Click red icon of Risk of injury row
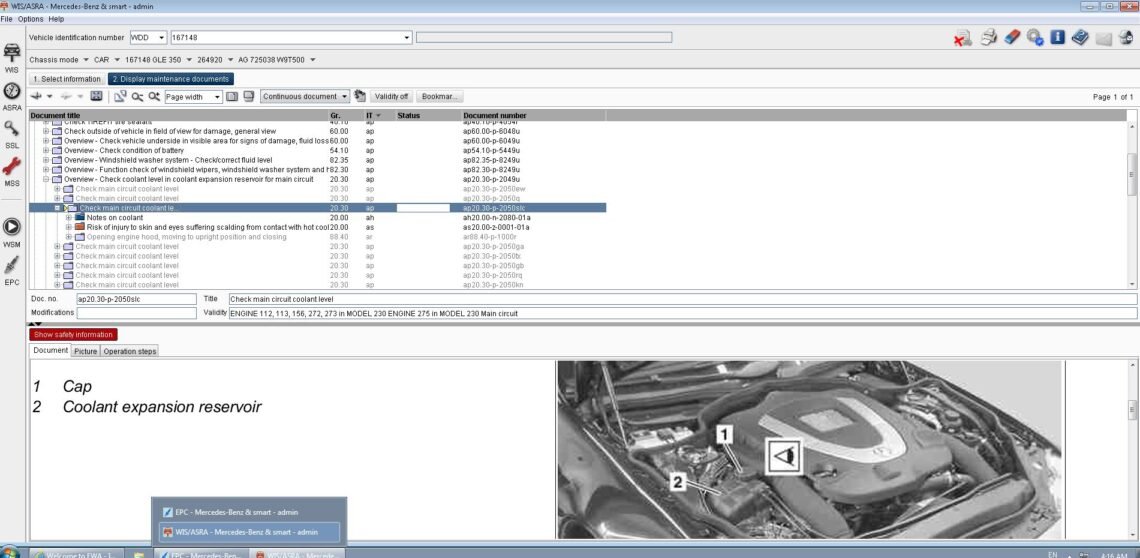 point(80,227)
